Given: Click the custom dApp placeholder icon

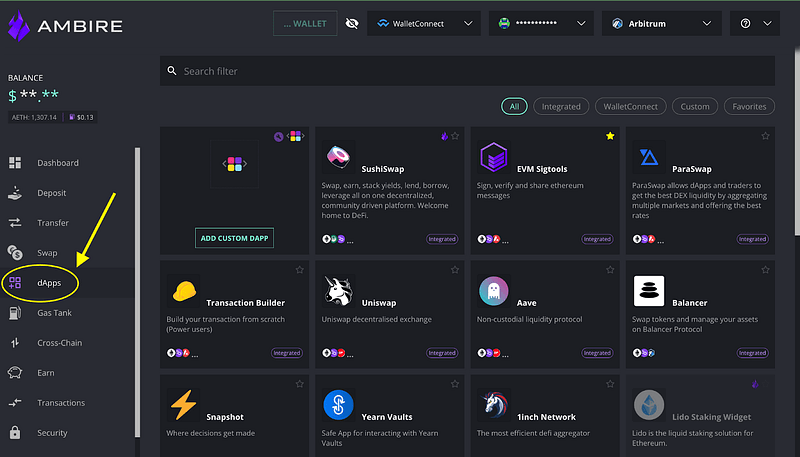Looking at the screenshot, I should tap(235, 164).
